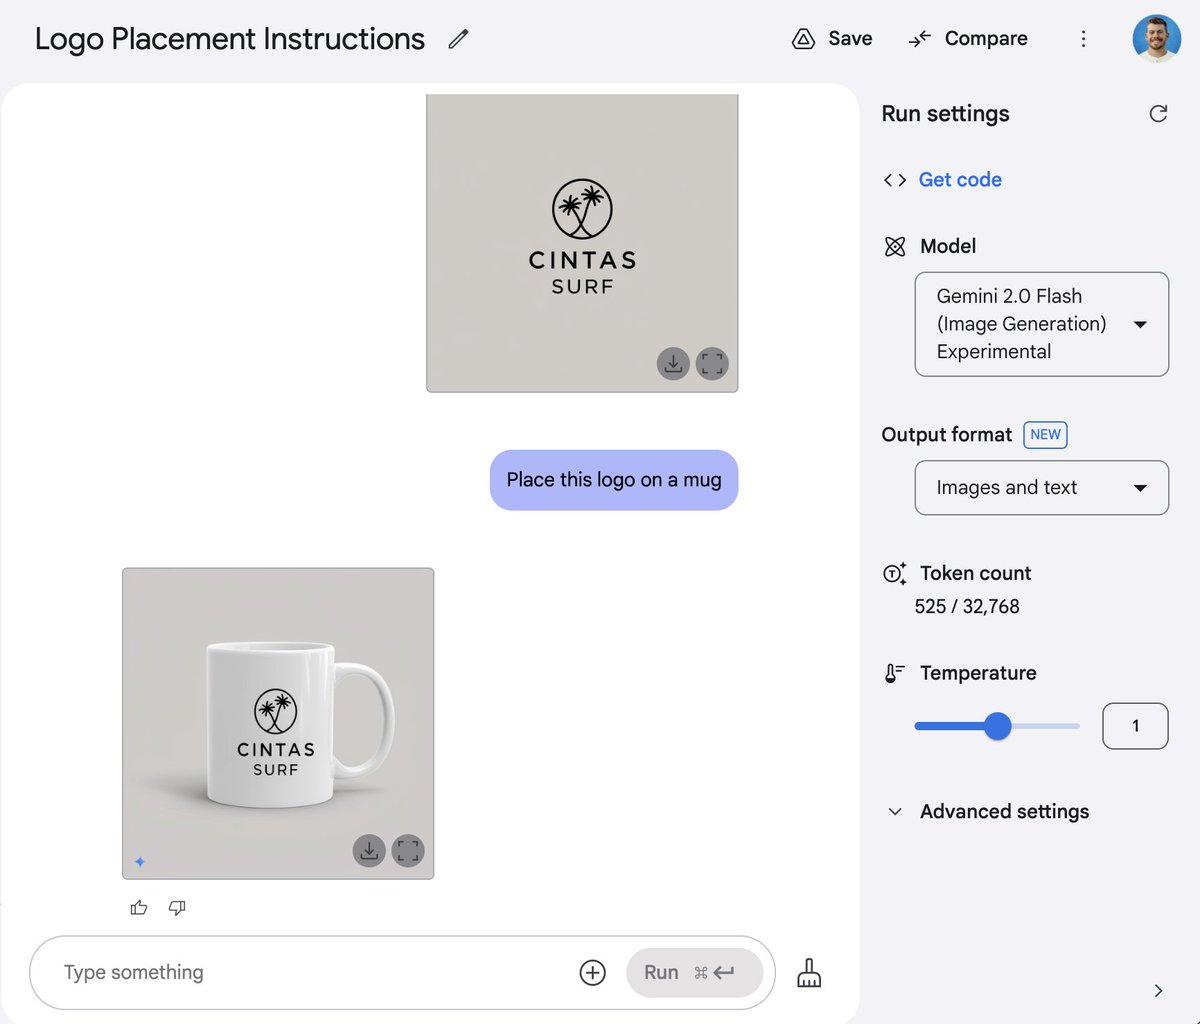Download the Cintas Surf logo image
The image size is (1200, 1024).
[674, 363]
